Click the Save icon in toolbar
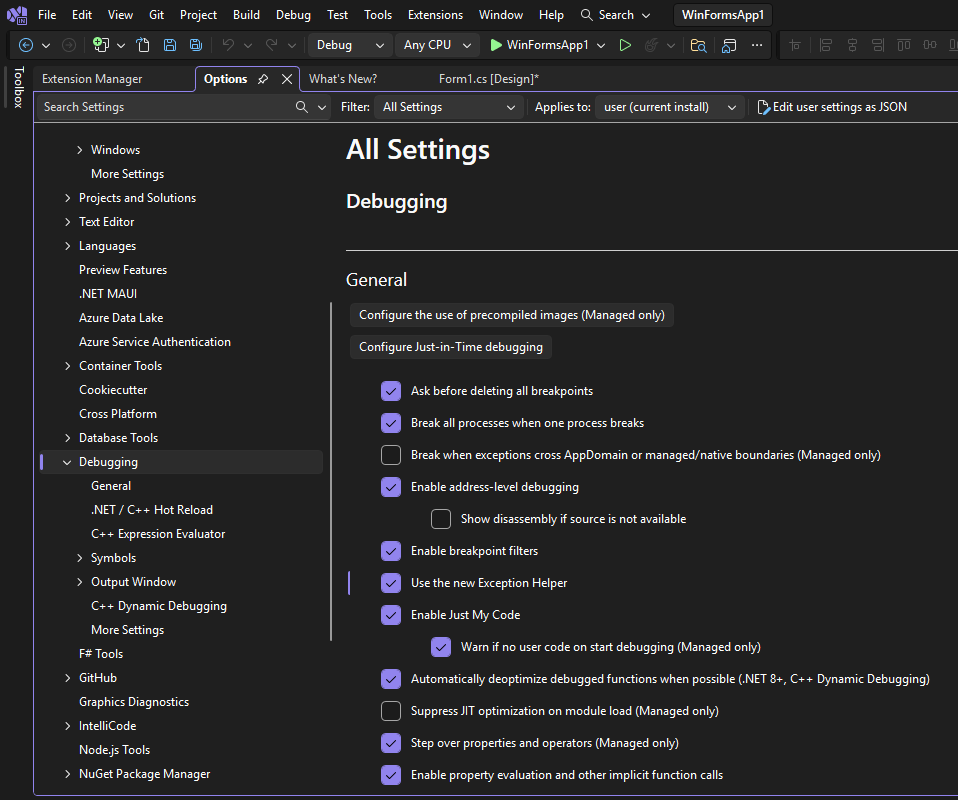Image resolution: width=958 pixels, height=800 pixels. [170, 45]
